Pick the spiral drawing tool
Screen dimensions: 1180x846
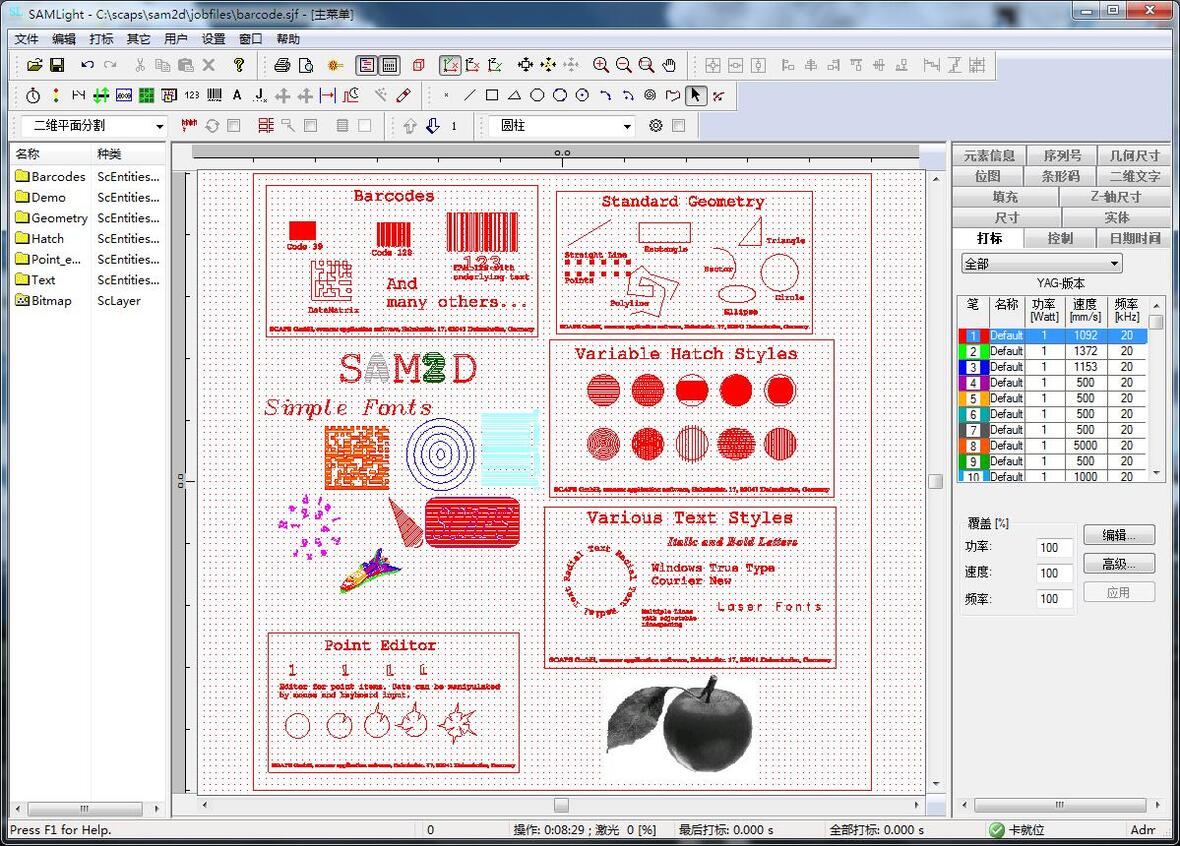[650, 96]
